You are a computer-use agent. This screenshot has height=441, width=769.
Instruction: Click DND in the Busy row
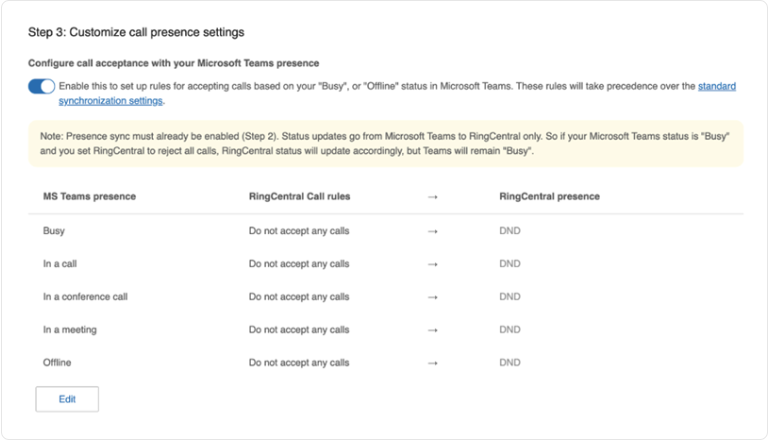[510, 231]
